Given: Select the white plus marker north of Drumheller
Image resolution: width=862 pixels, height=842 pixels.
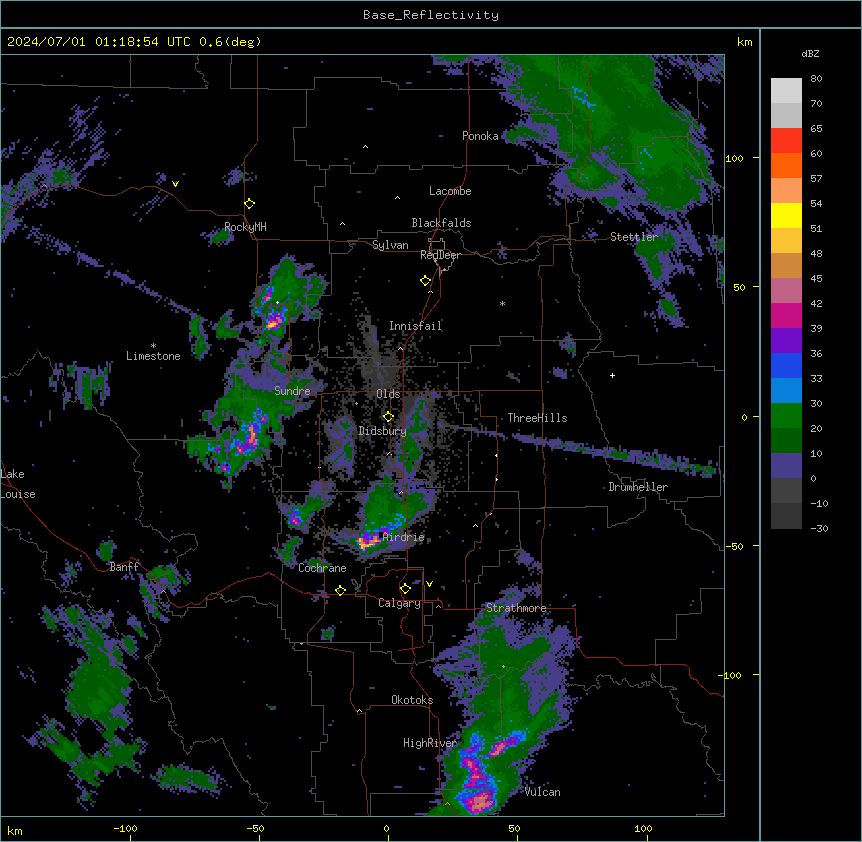Looking at the screenshot, I should [612, 375].
